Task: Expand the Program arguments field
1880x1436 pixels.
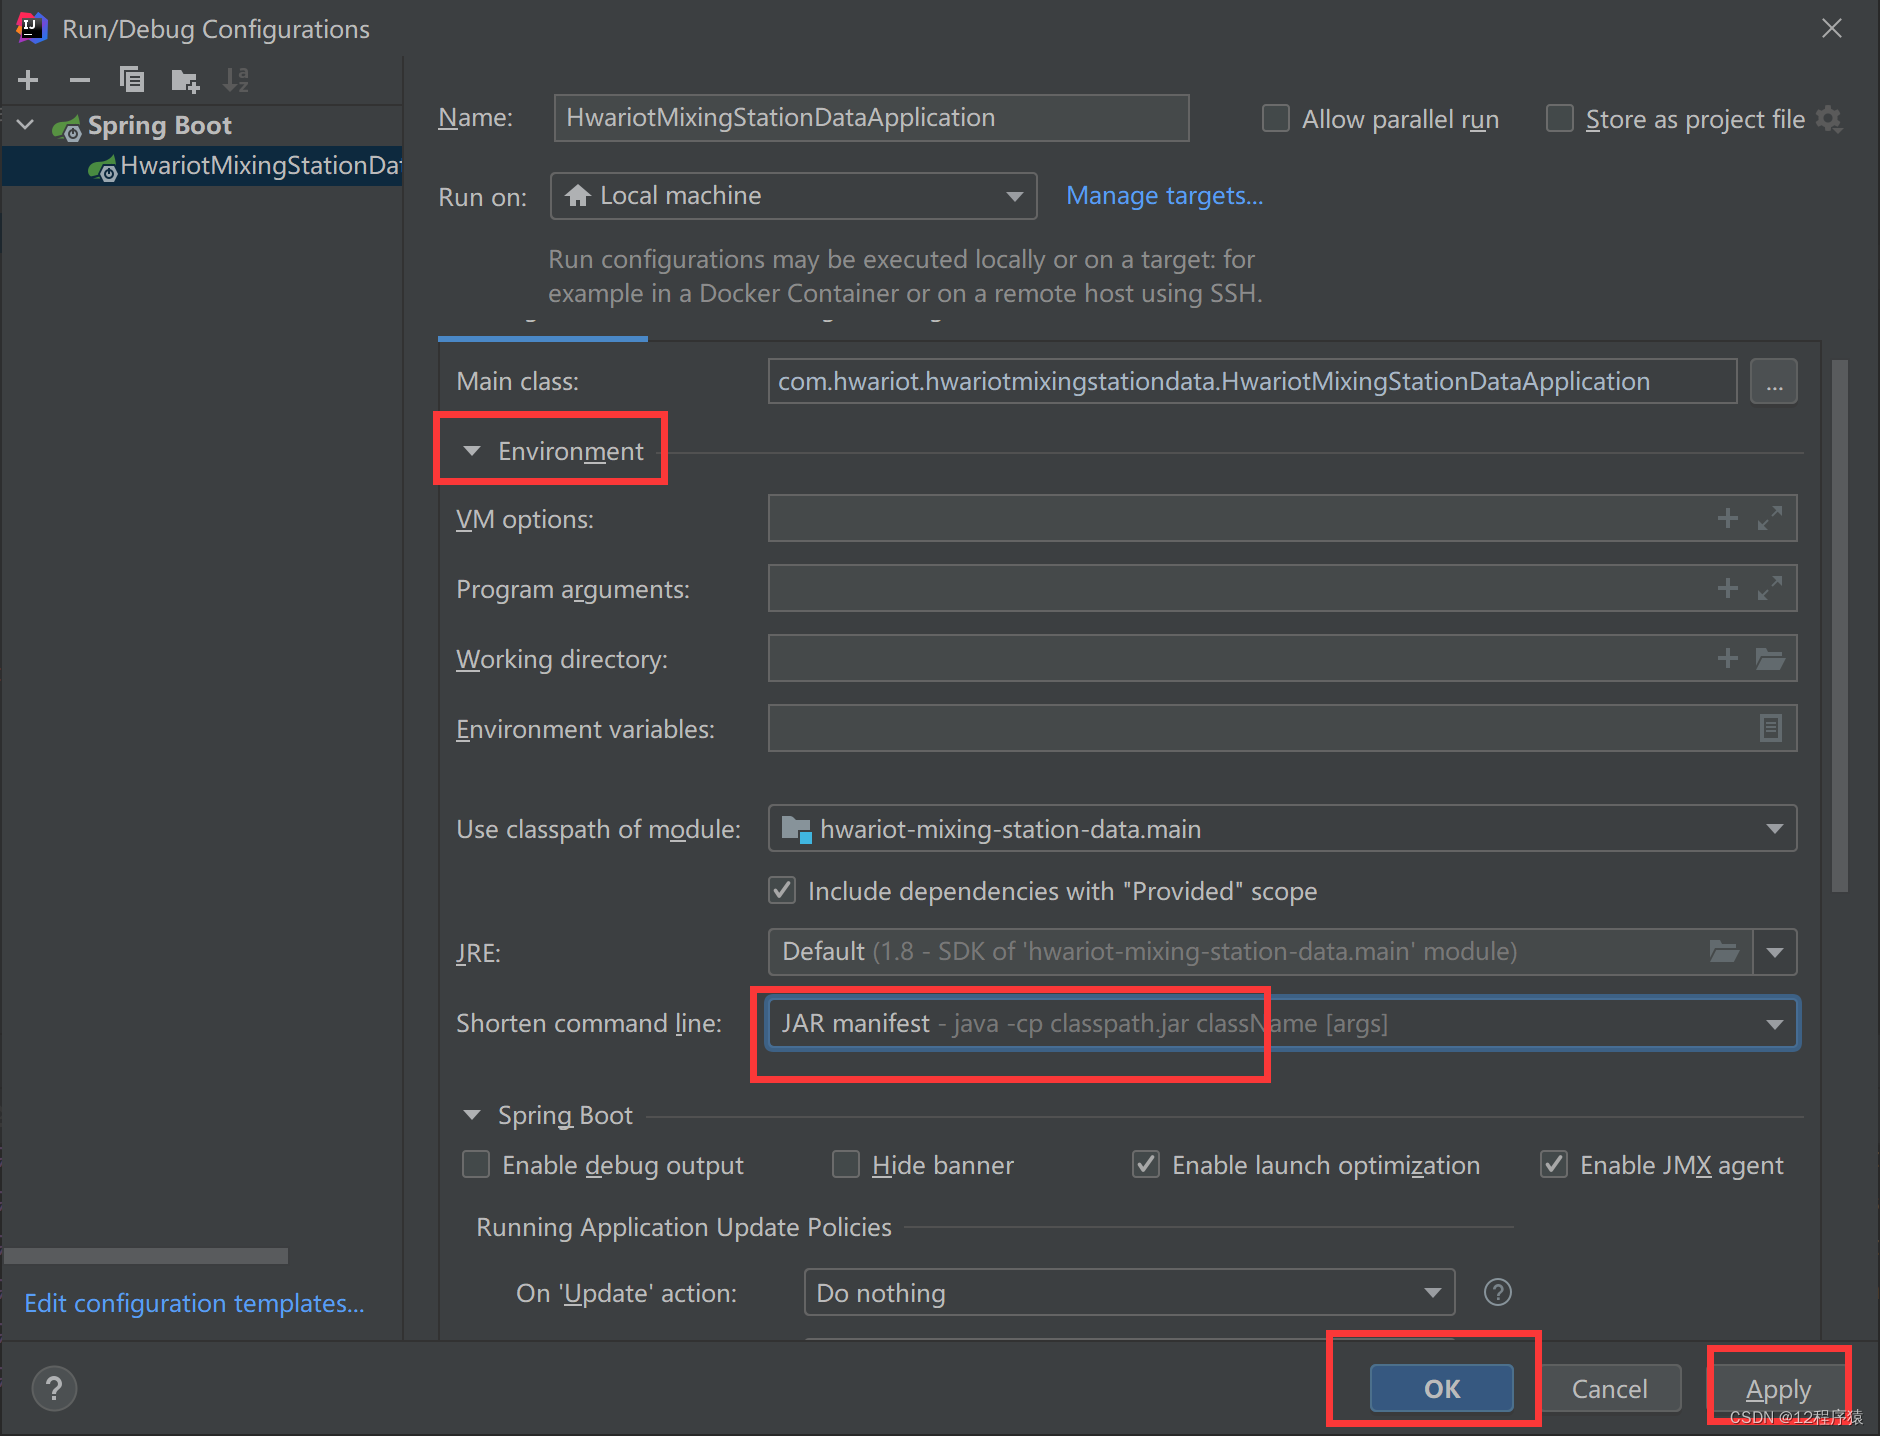Action: [1770, 588]
